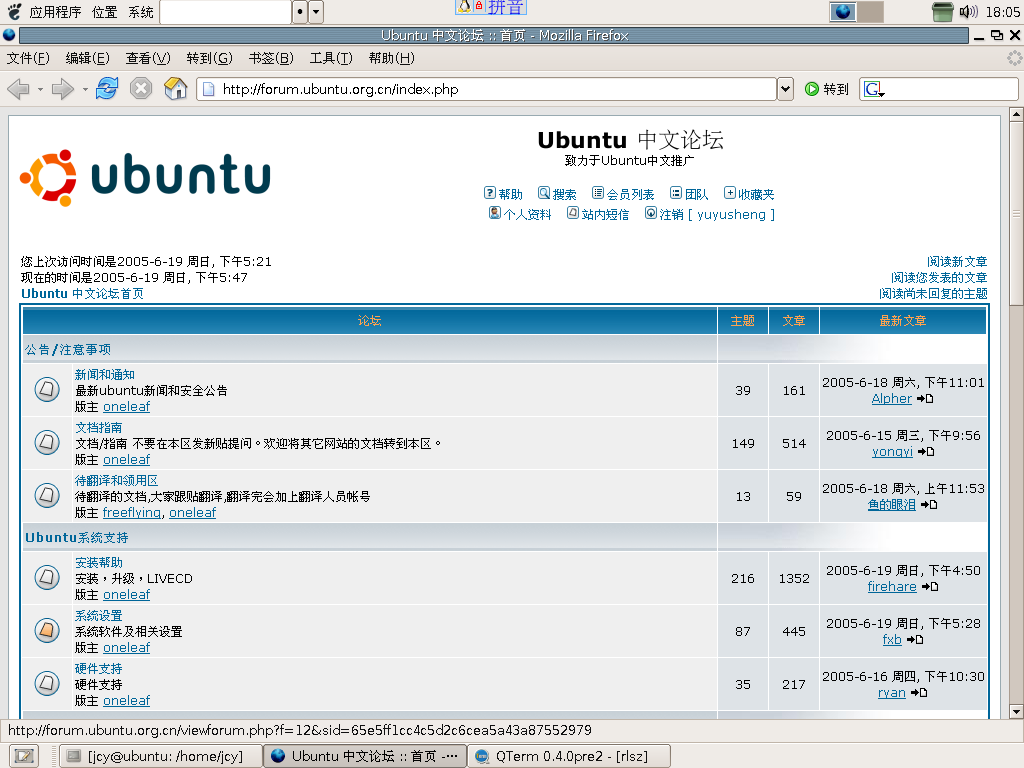
Task: Click the stop loading icon
Action: pyautogui.click(x=141, y=88)
